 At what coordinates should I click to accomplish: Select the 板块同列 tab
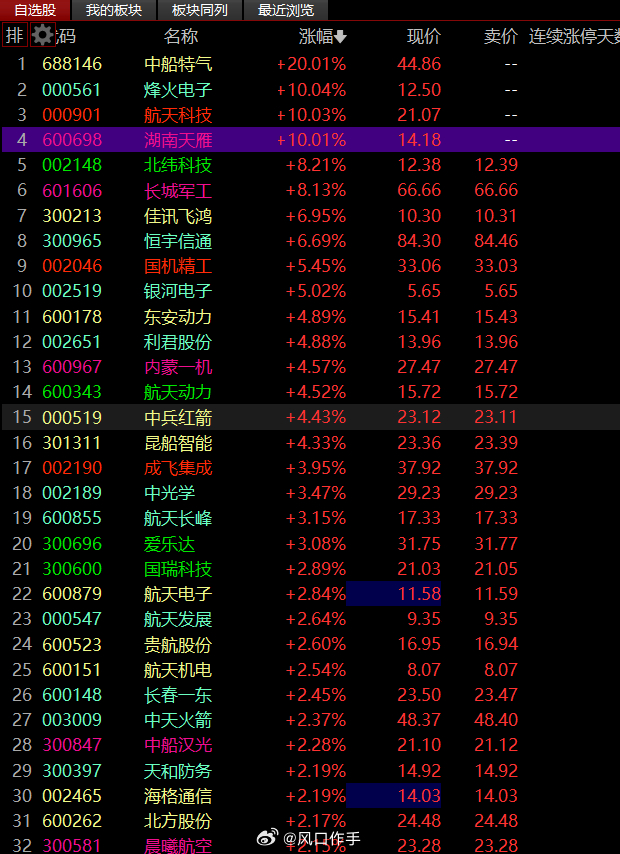coord(199,10)
